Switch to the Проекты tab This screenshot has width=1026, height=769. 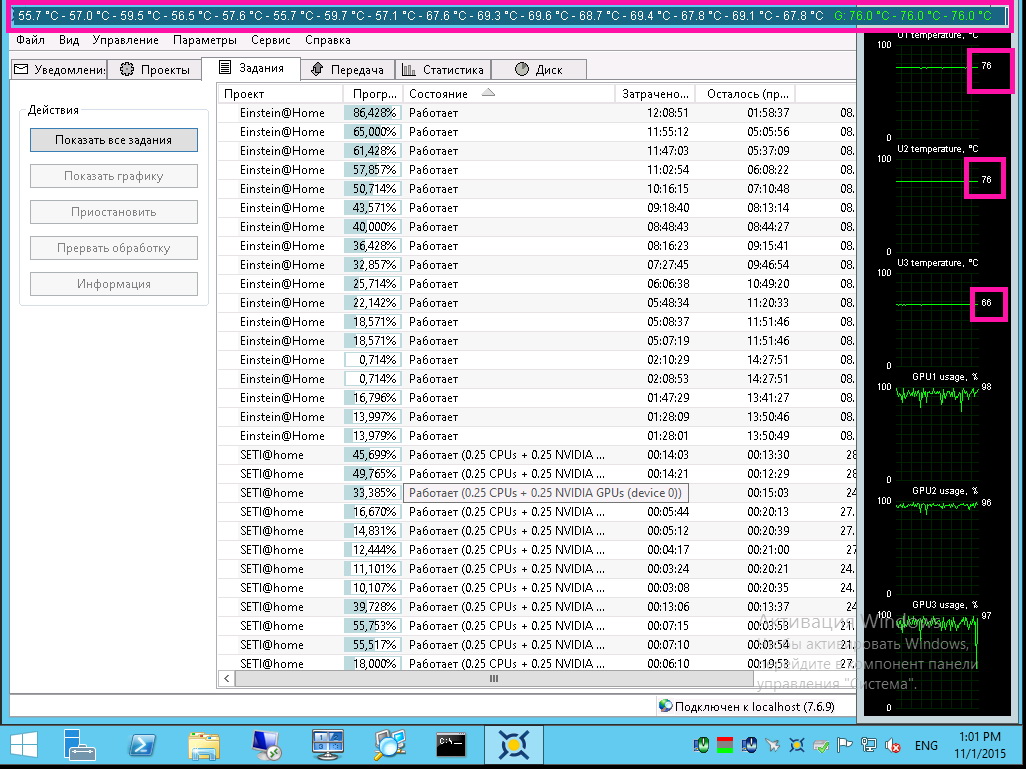pos(154,69)
